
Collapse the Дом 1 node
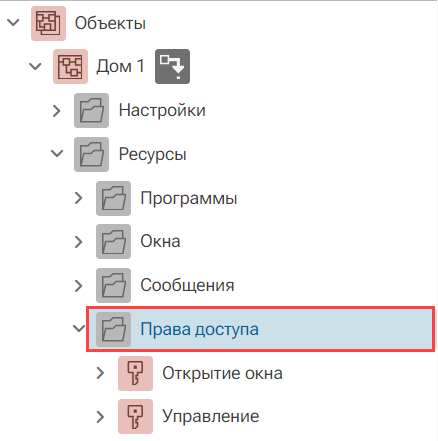click(x=35, y=66)
